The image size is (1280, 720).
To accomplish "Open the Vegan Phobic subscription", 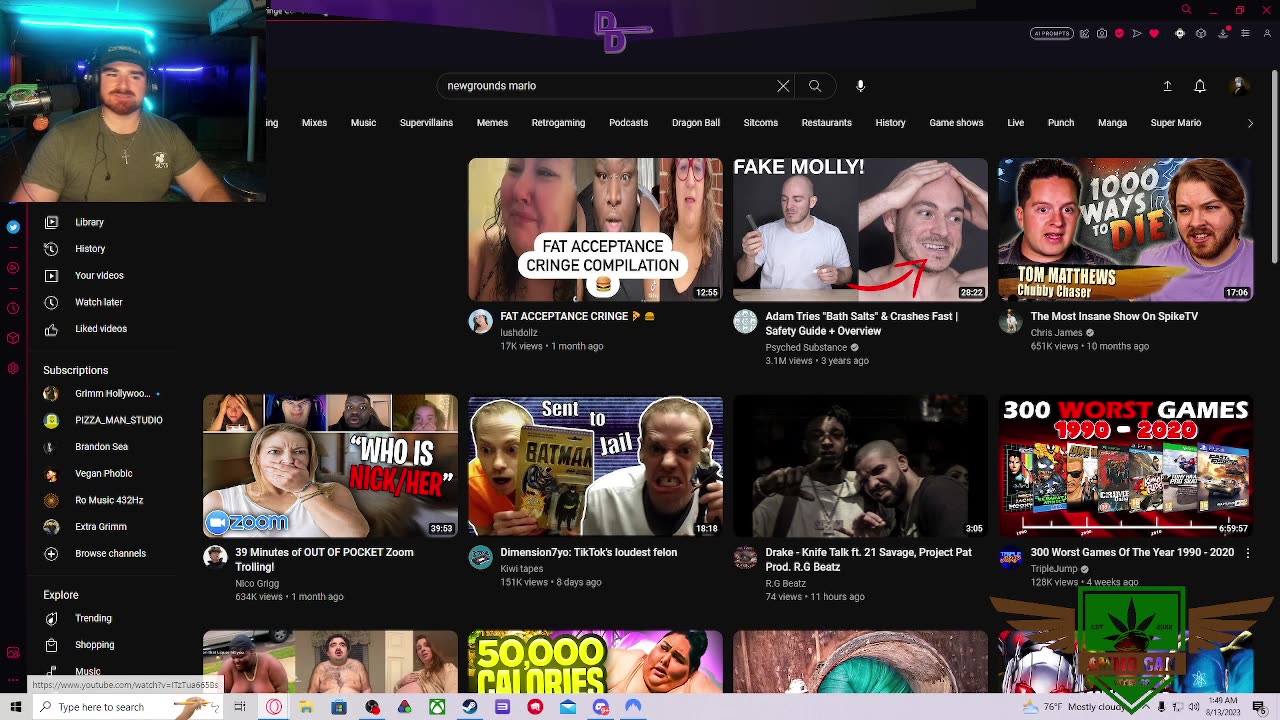I will (103, 473).
